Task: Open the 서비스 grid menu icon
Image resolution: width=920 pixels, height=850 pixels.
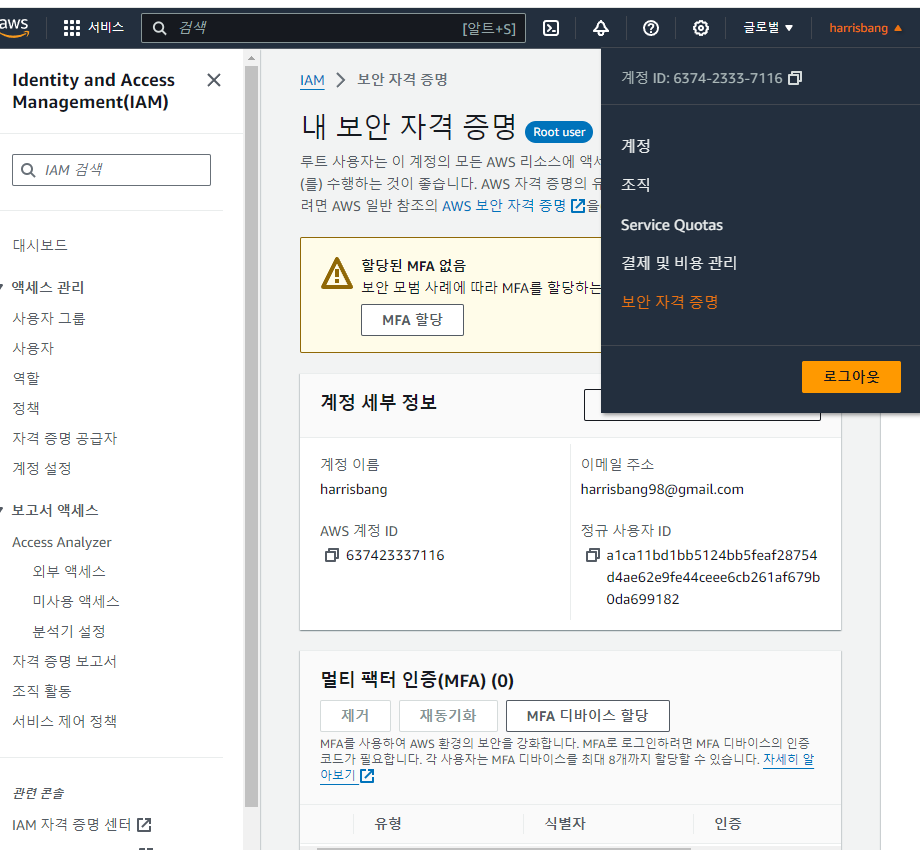Action: tap(72, 28)
